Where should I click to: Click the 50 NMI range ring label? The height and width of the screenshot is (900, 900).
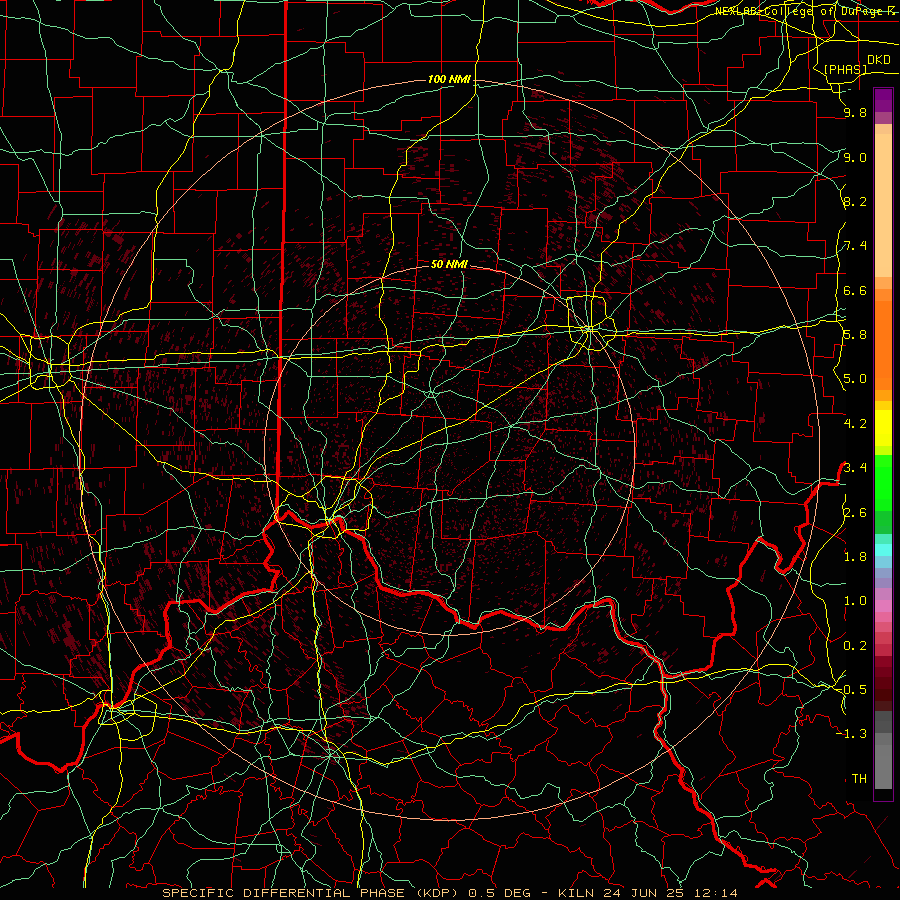(449, 264)
